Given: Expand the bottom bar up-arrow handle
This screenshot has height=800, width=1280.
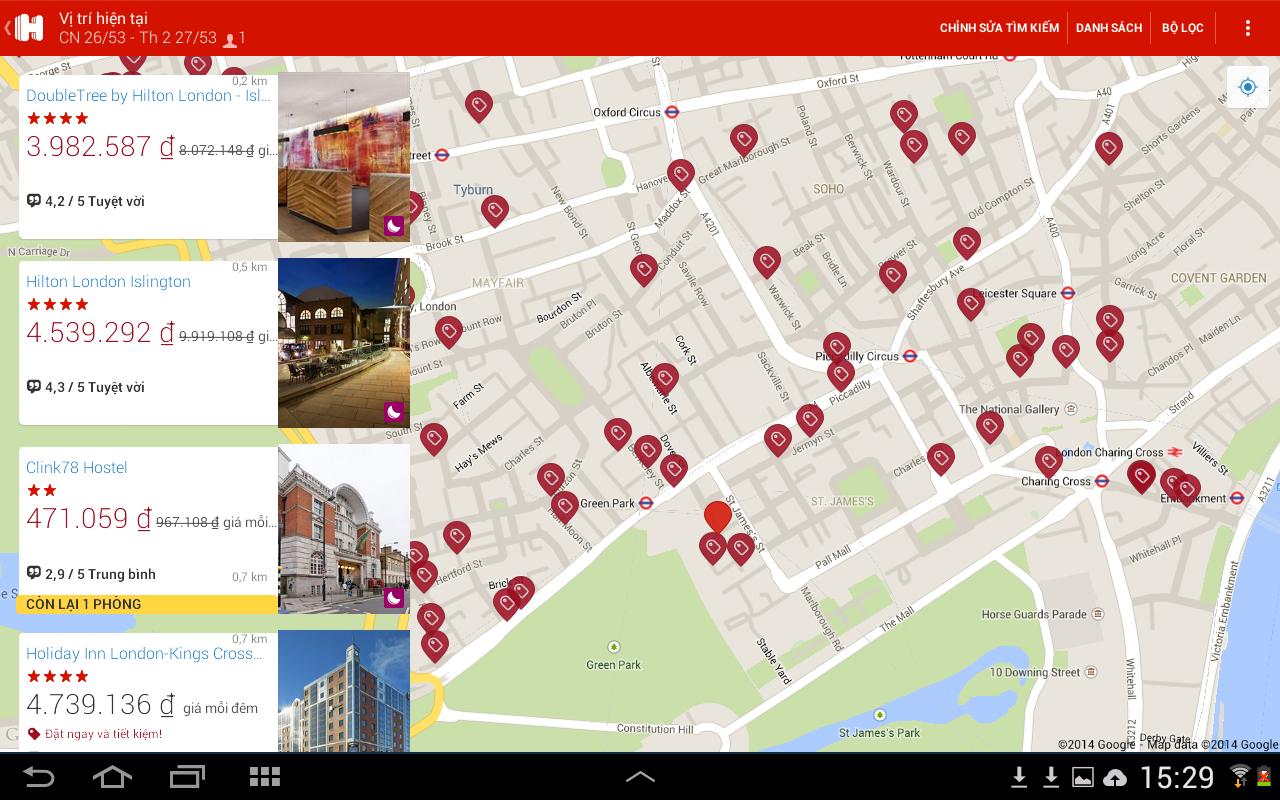Looking at the screenshot, I should tap(640, 776).
